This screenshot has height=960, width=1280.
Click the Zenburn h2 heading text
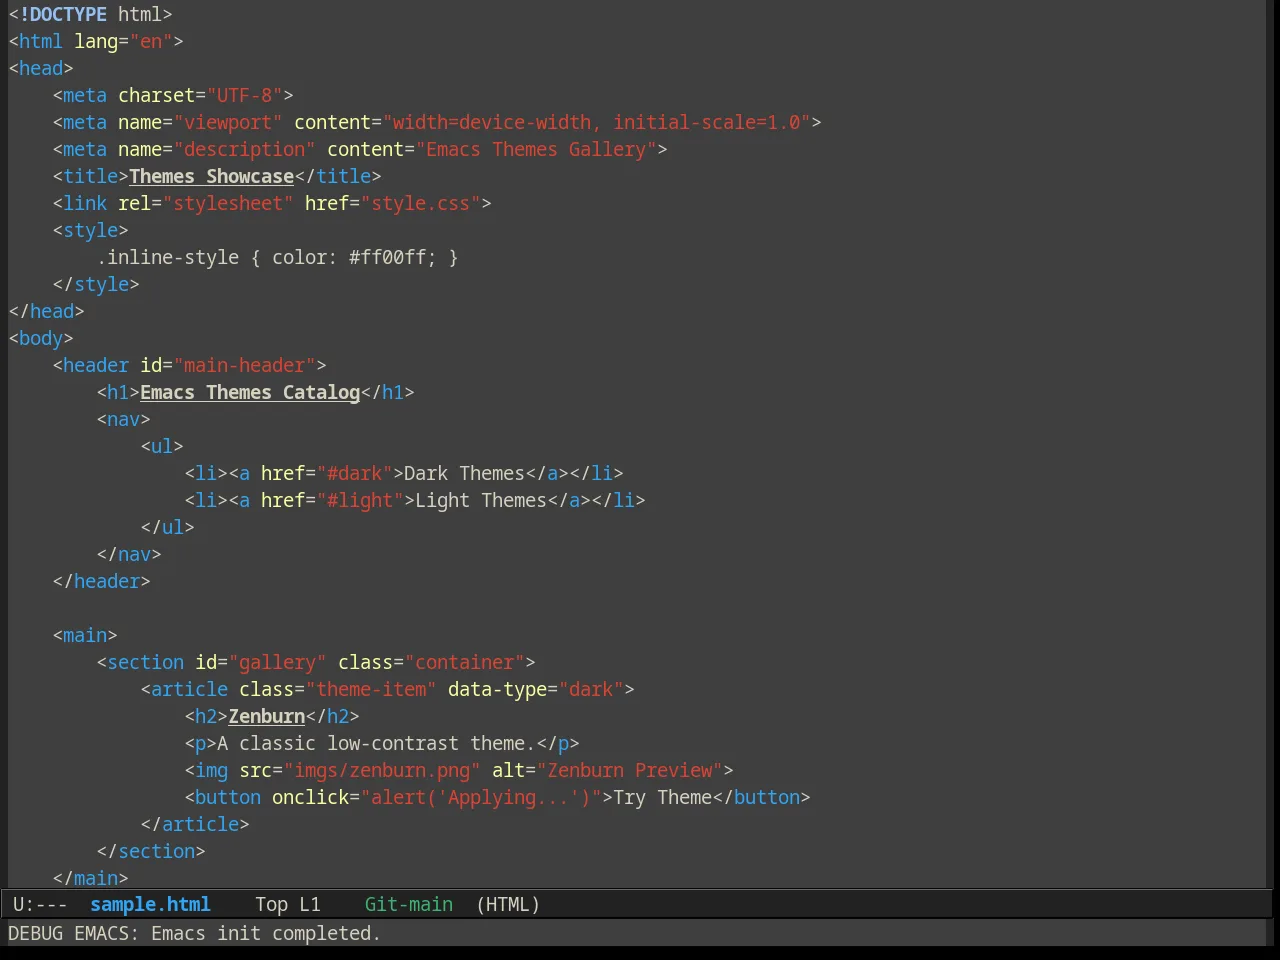click(266, 716)
